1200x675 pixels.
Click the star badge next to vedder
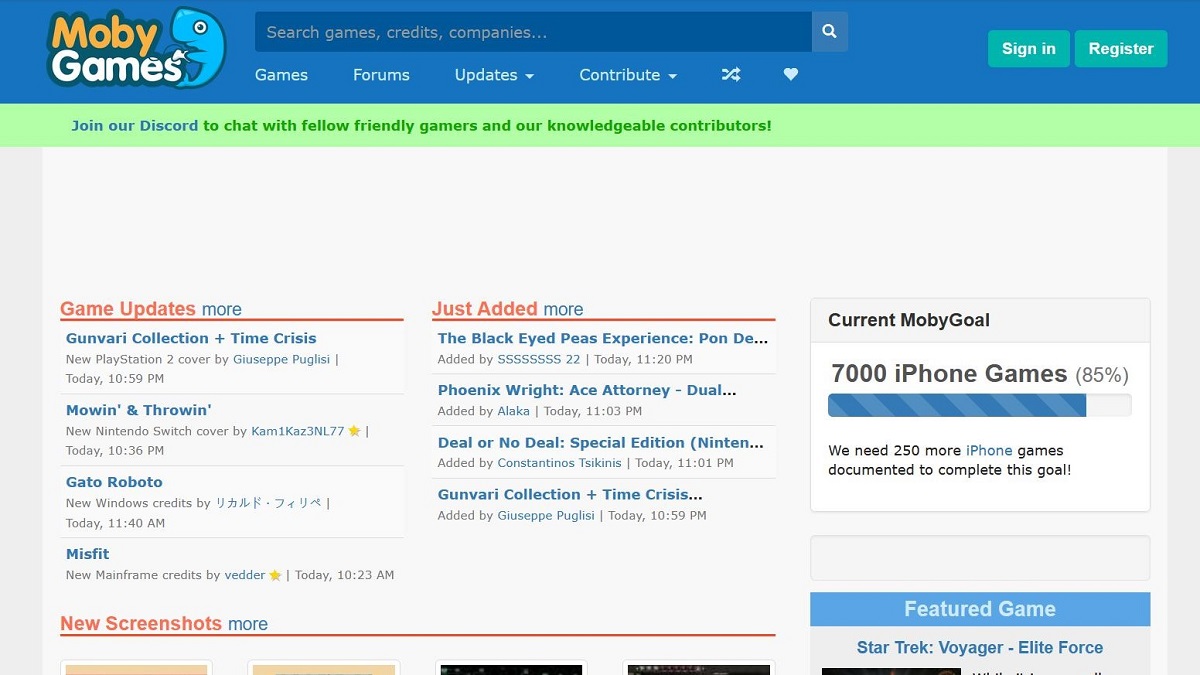(275, 576)
